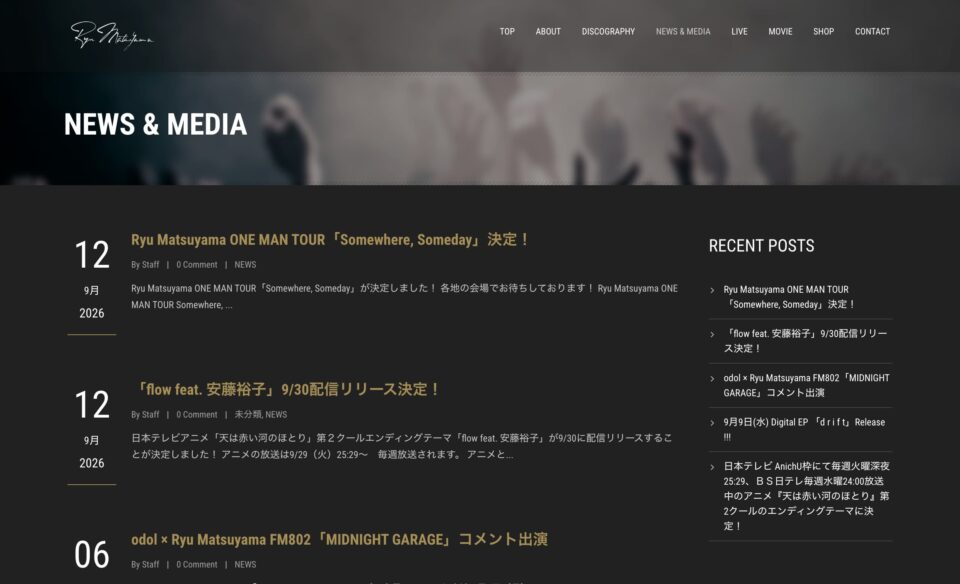Click the chevron beside 日本テレビ AnichU recent post

[x=712, y=467]
